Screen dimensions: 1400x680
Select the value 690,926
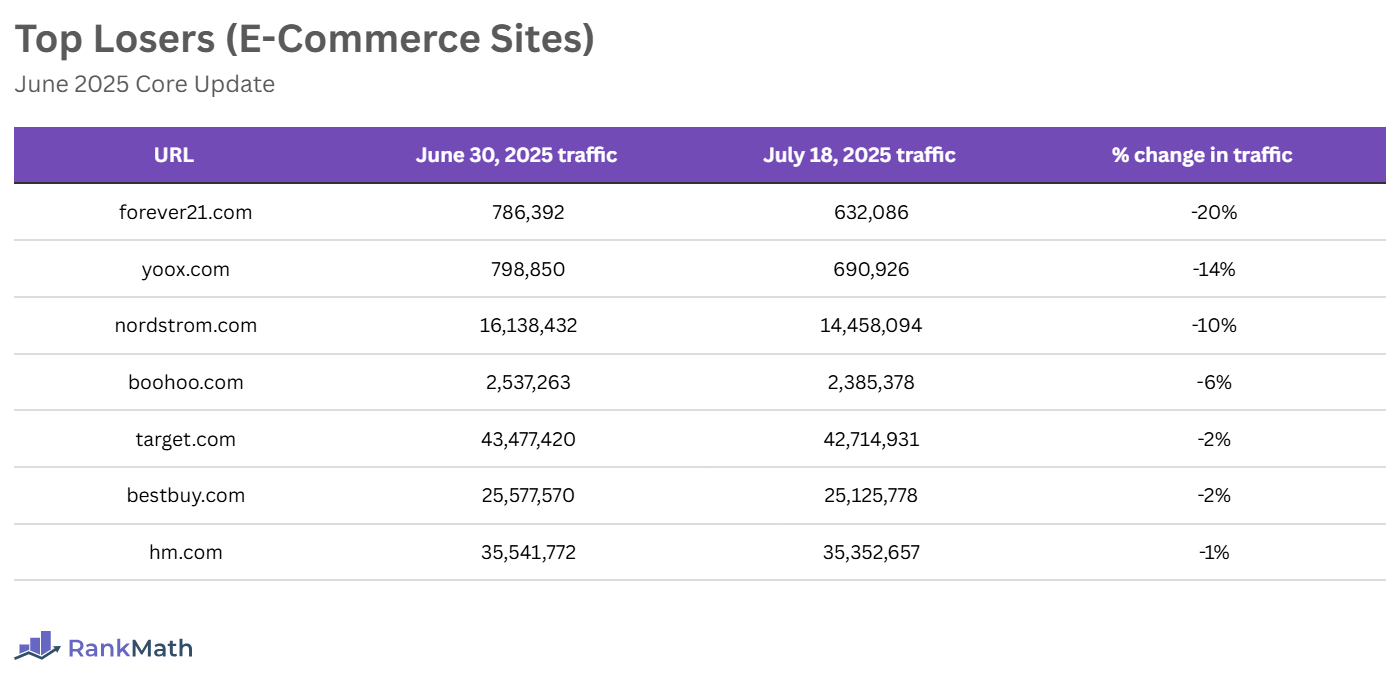[871, 269]
